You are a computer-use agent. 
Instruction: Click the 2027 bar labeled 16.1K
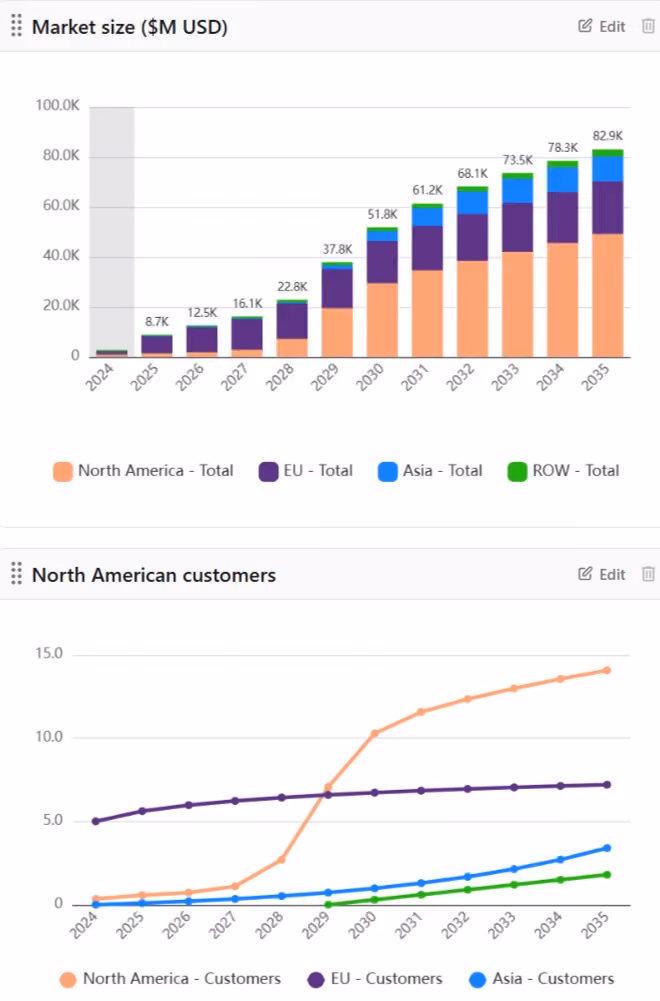[247, 336]
